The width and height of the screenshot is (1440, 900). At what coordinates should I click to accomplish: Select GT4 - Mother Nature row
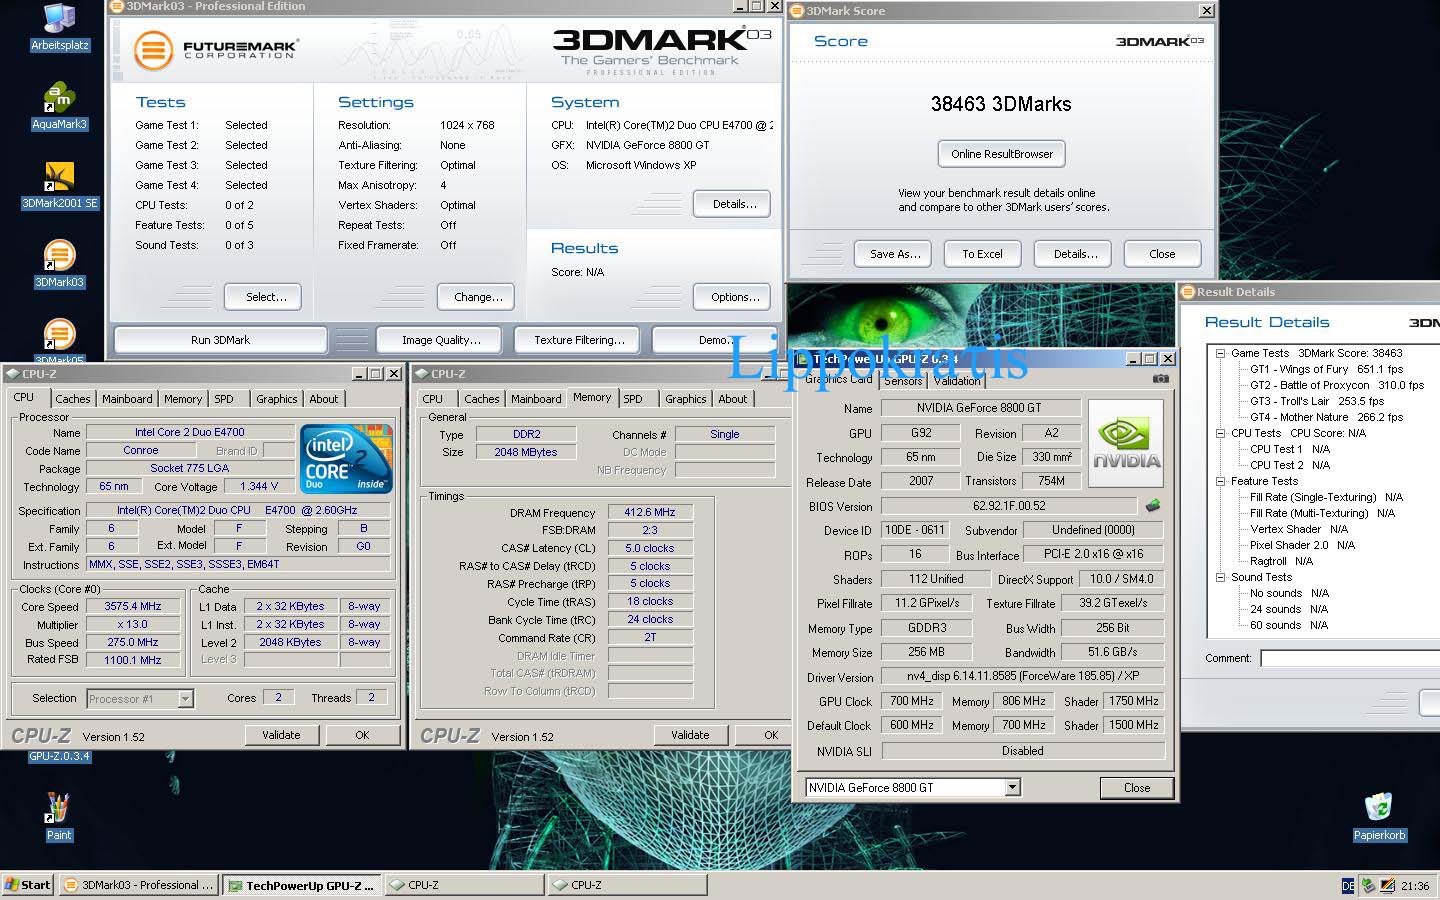point(1326,417)
